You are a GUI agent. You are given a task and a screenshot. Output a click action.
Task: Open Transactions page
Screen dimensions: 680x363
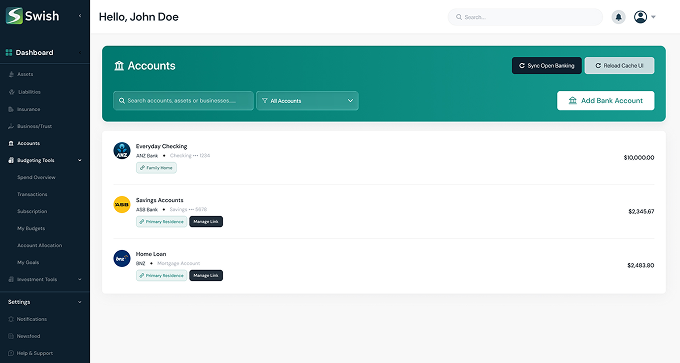(32, 194)
